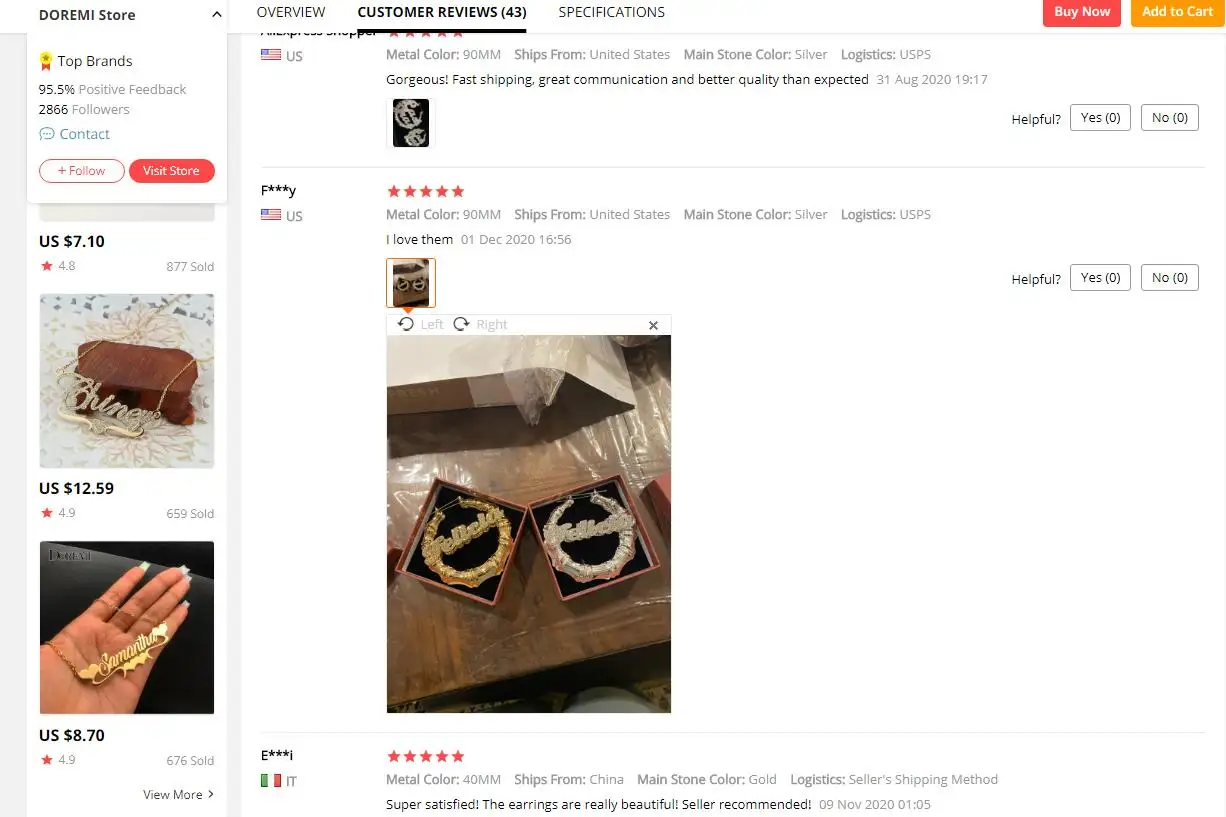Rotate review photo left
This screenshot has height=817, width=1226.
[x=420, y=324]
